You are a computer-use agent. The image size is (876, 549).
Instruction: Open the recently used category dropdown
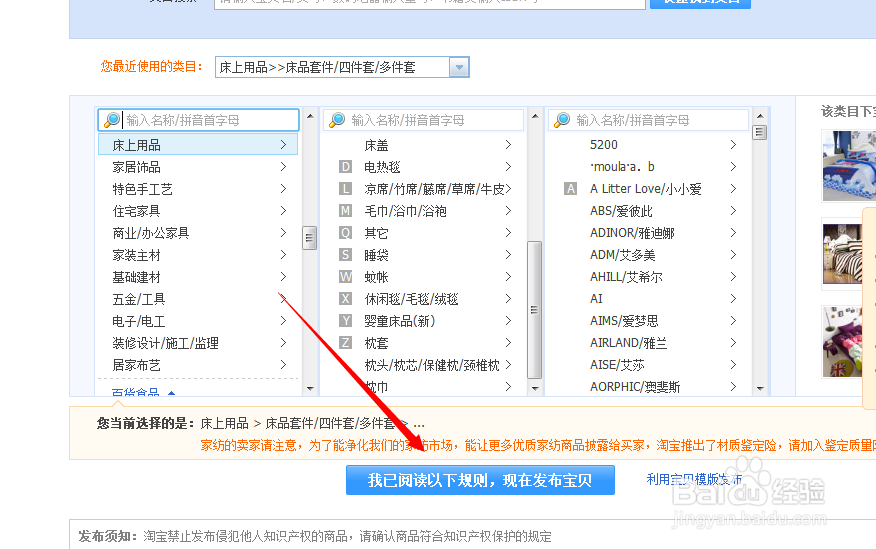point(459,68)
